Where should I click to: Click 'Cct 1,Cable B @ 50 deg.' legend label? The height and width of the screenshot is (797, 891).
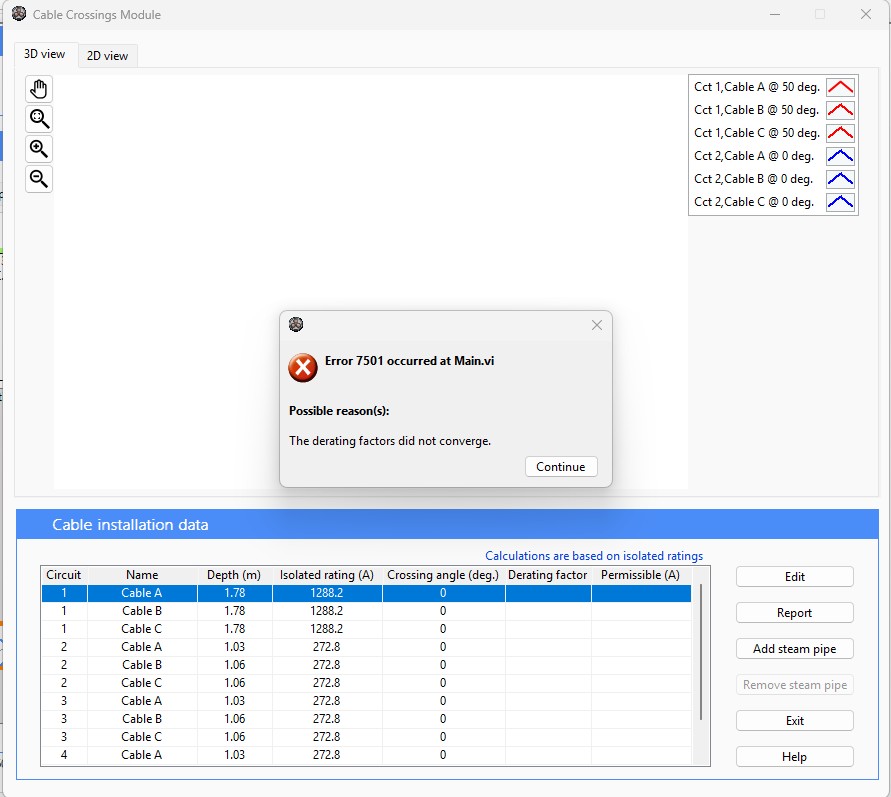coord(757,110)
